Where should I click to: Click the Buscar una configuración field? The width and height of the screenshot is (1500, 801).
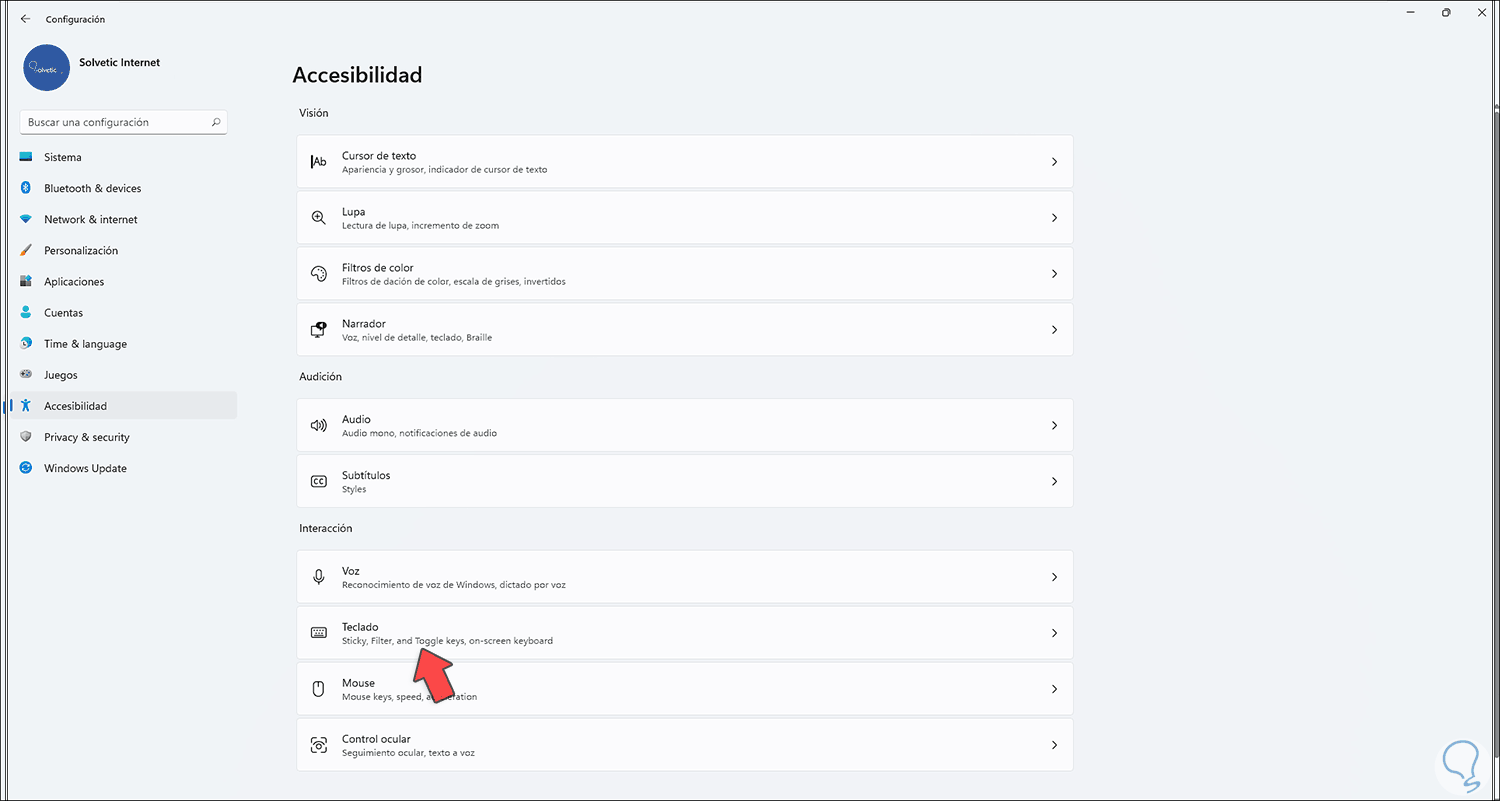115,122
